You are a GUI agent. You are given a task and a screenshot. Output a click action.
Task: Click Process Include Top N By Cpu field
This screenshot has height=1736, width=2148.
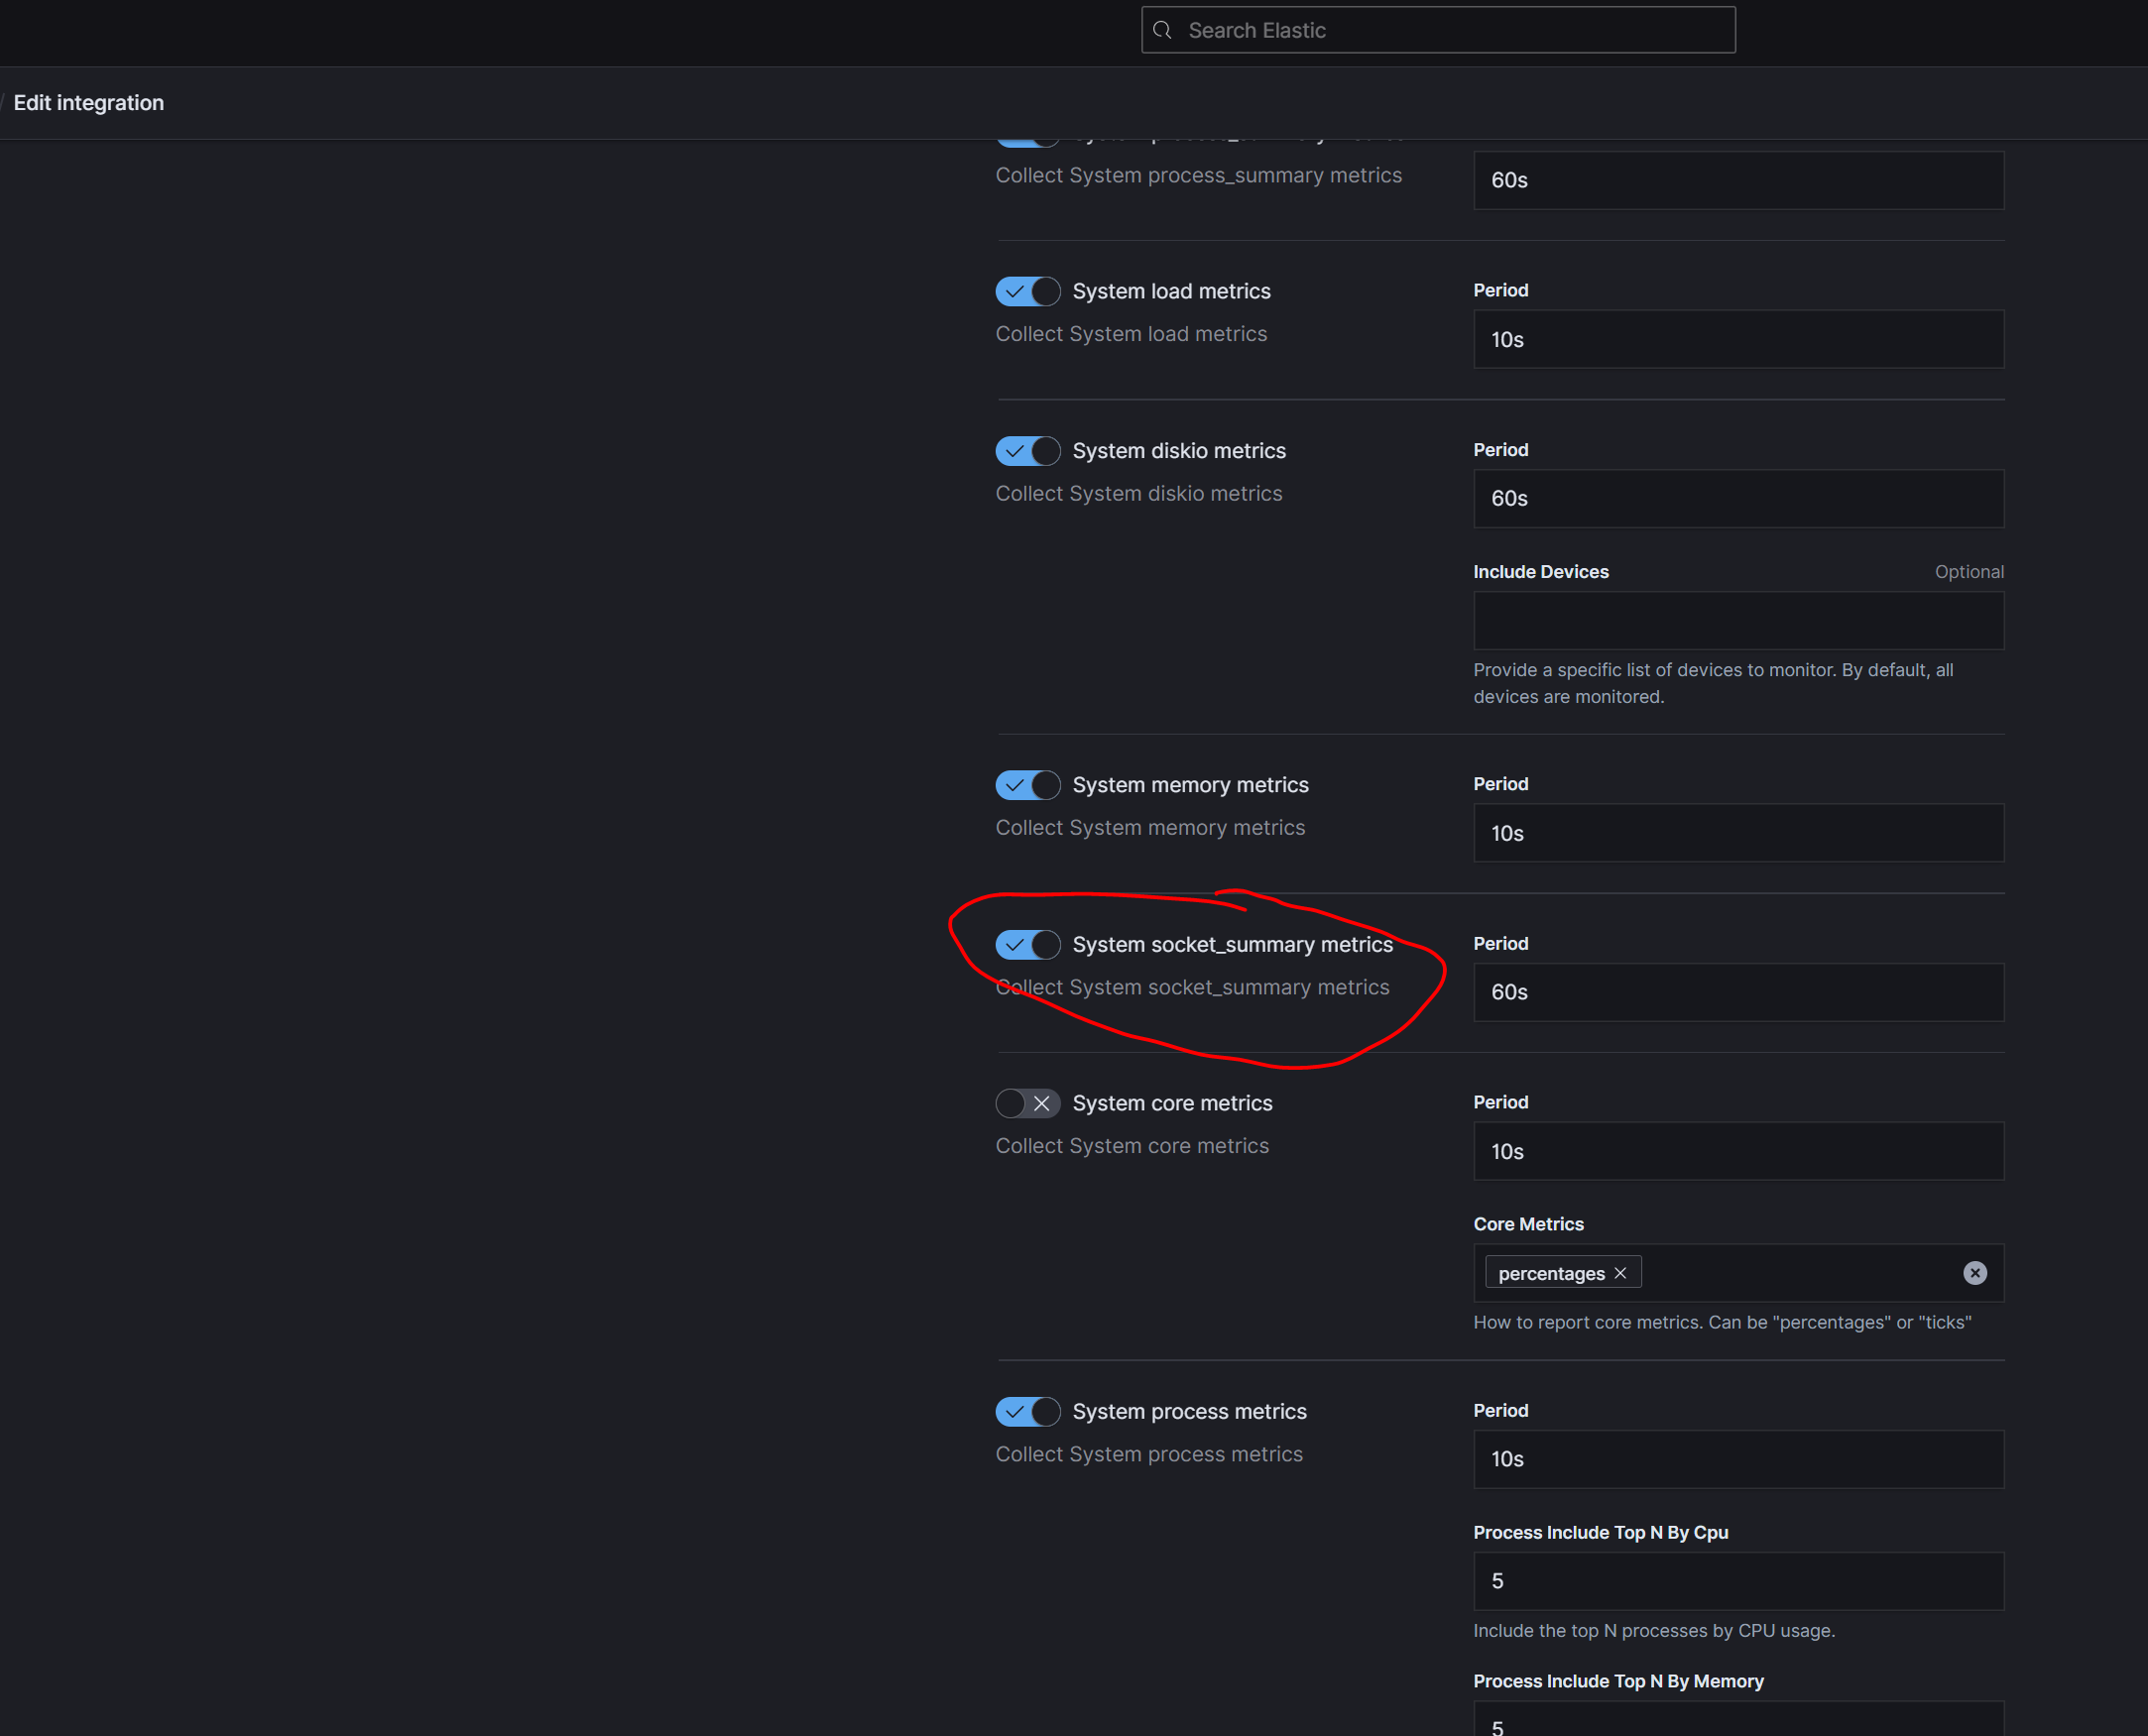click(1738, 1581)
